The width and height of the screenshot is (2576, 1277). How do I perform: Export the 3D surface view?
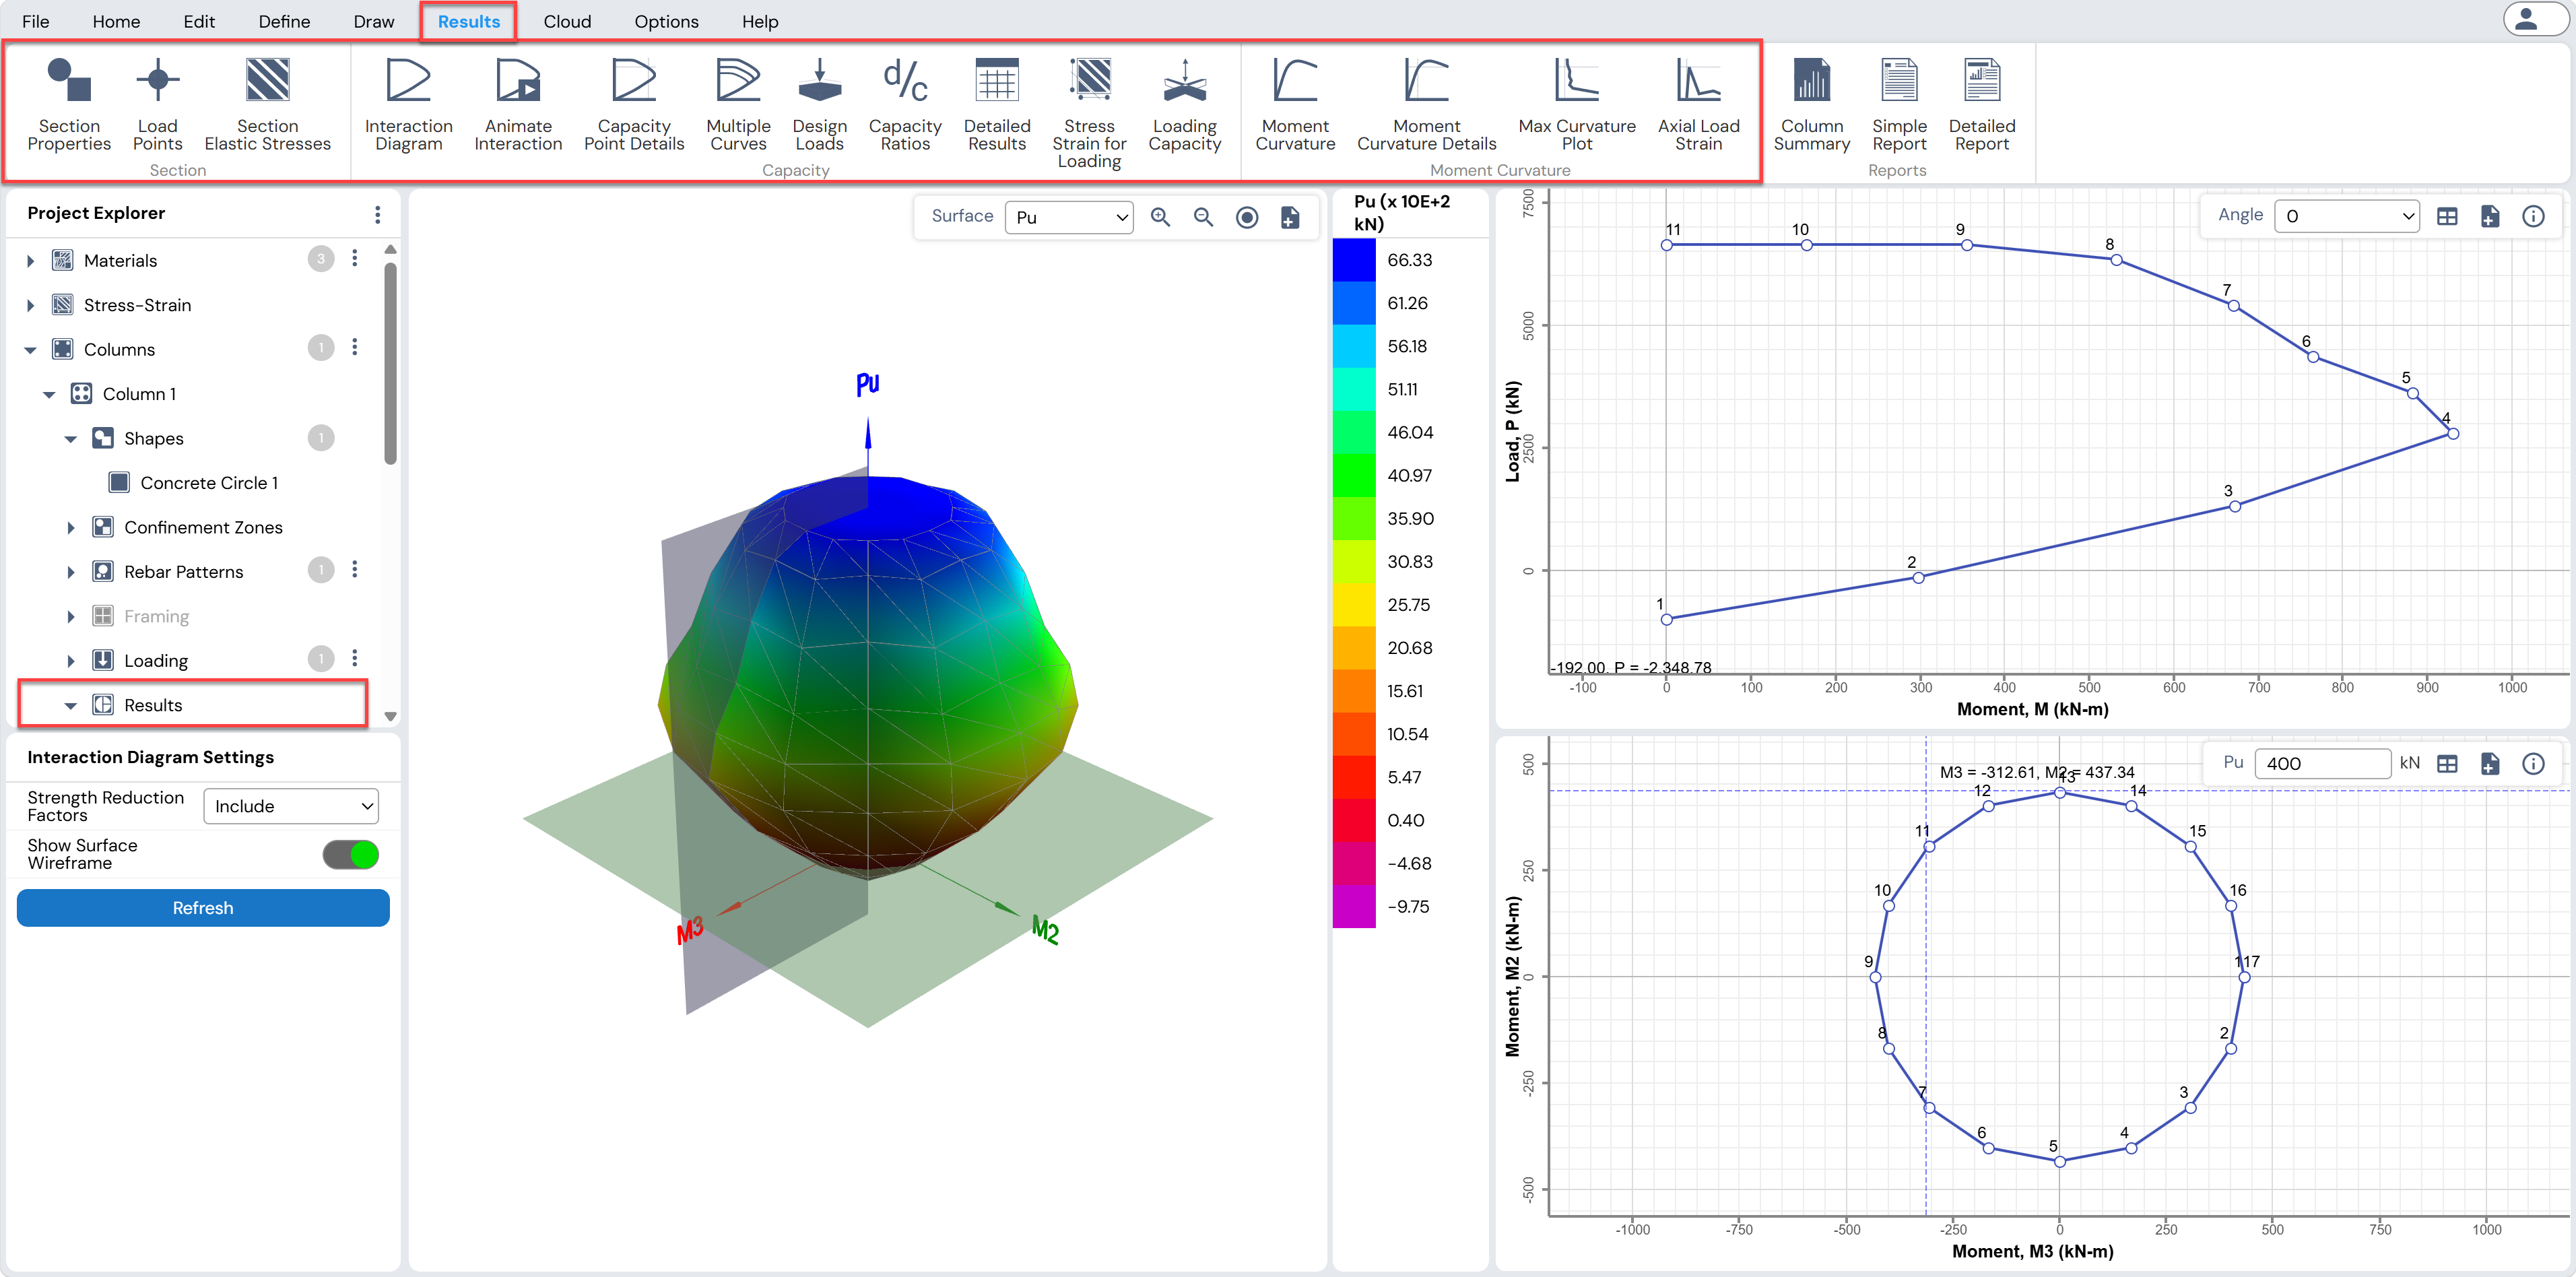(1290, 217)
